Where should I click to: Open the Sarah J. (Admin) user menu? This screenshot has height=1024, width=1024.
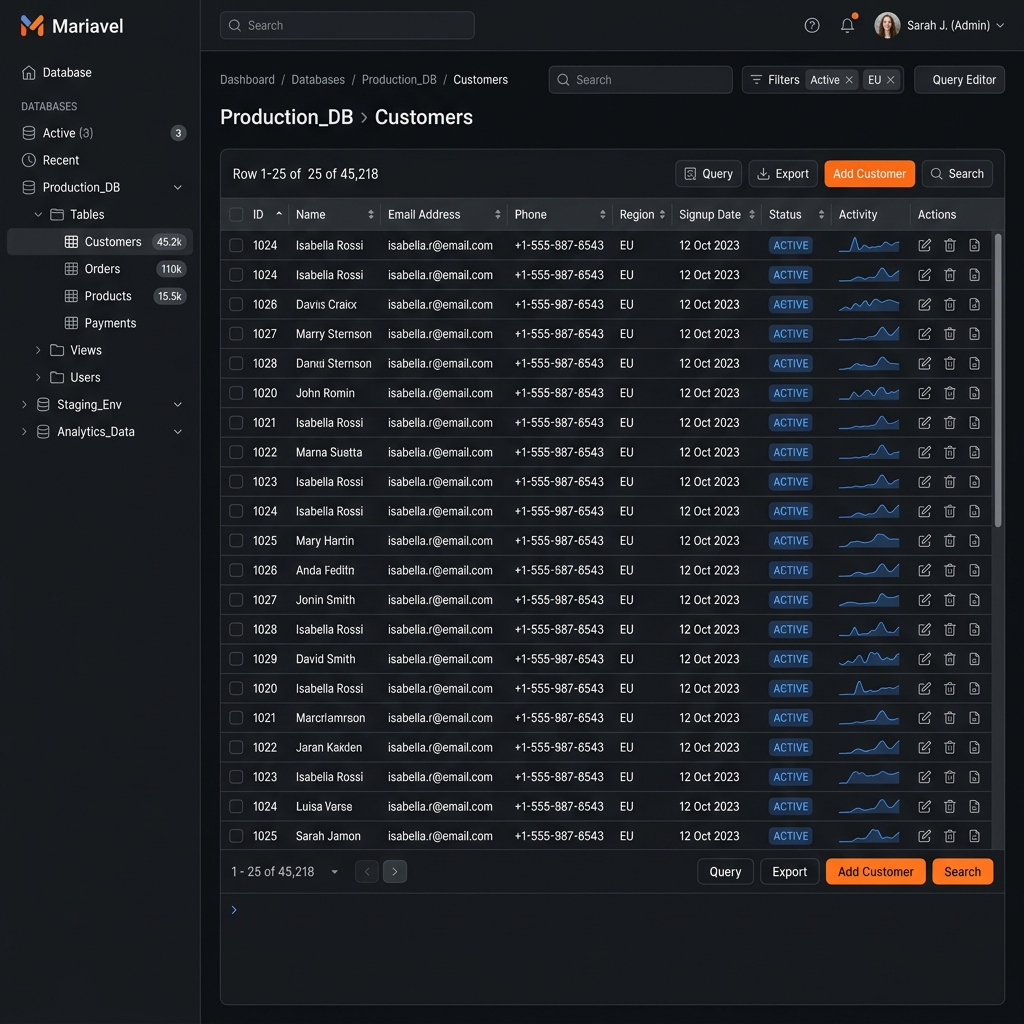(x=939, y=26)
